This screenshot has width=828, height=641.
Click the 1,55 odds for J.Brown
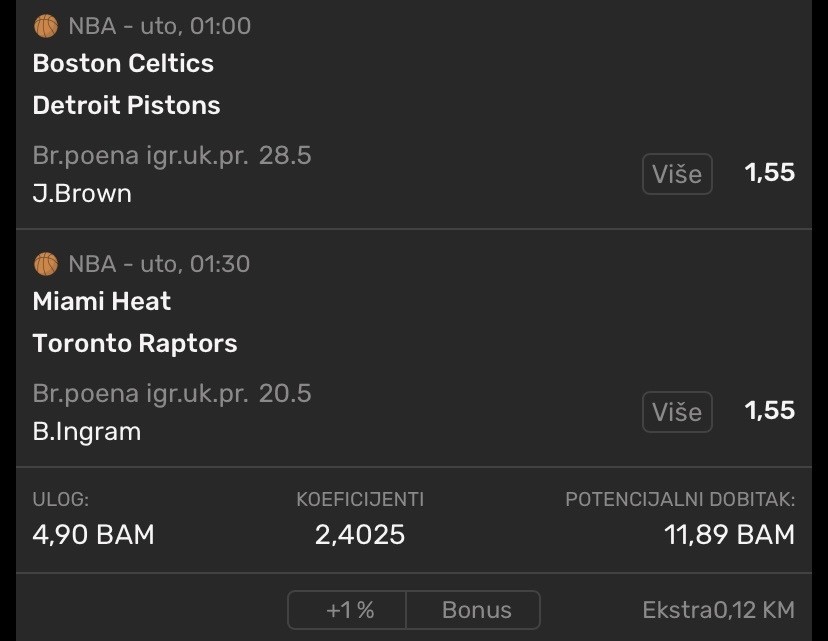pyautogui.click(x=769, y=173)
